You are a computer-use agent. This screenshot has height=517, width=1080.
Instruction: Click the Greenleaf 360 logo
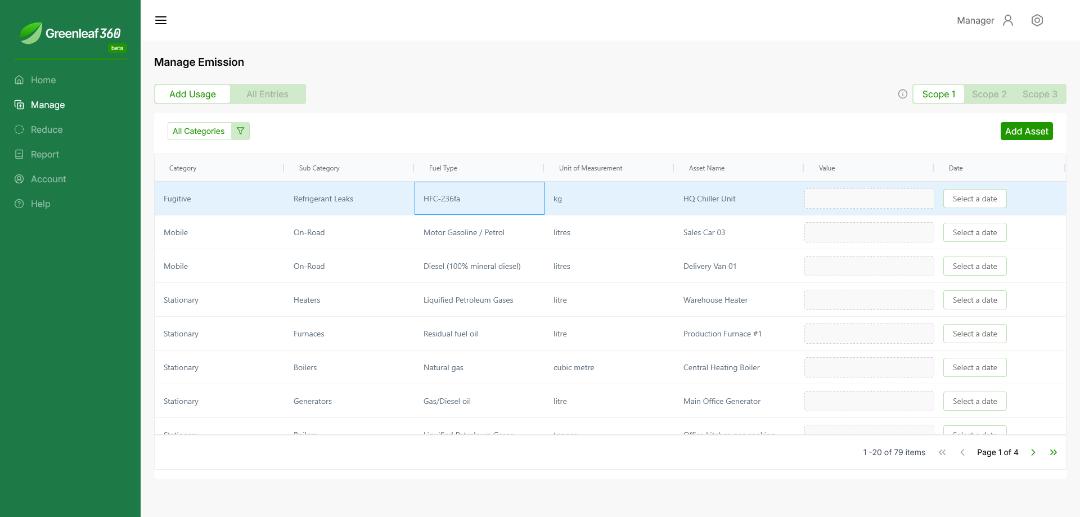coord(70,34)
